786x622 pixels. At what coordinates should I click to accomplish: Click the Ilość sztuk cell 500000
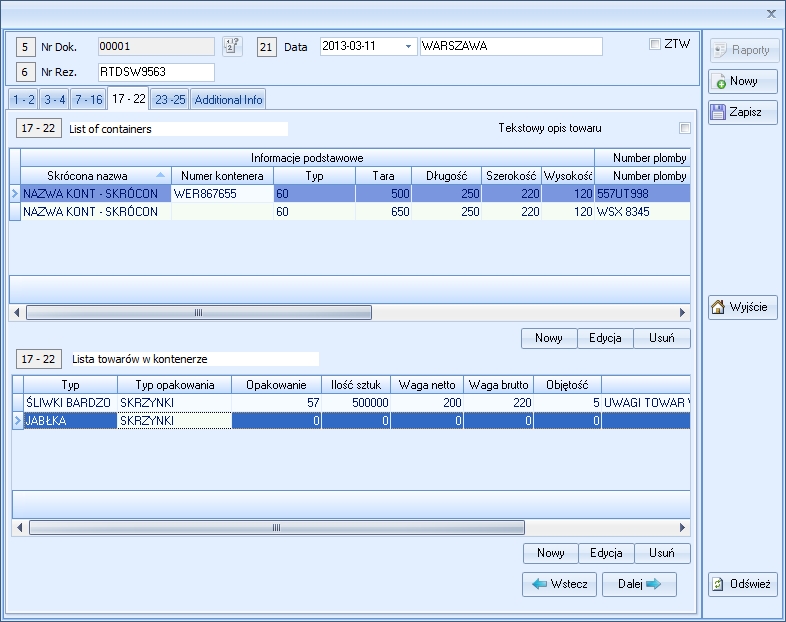click(x=356, y=402)
